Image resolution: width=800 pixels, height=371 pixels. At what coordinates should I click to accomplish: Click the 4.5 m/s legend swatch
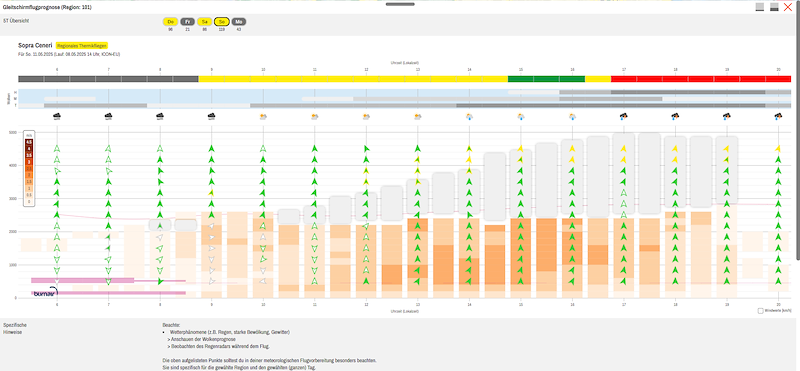(29, 142)
